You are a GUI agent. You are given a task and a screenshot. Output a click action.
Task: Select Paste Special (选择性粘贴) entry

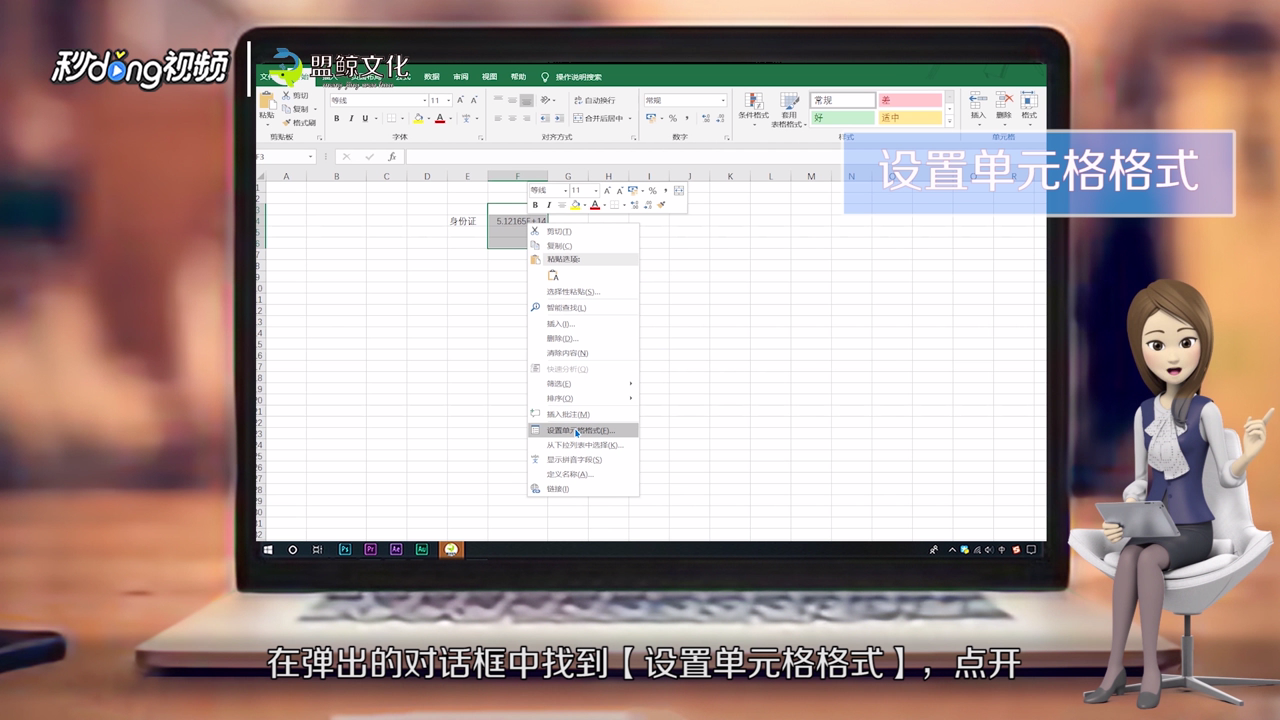click(x=583, y=292)
